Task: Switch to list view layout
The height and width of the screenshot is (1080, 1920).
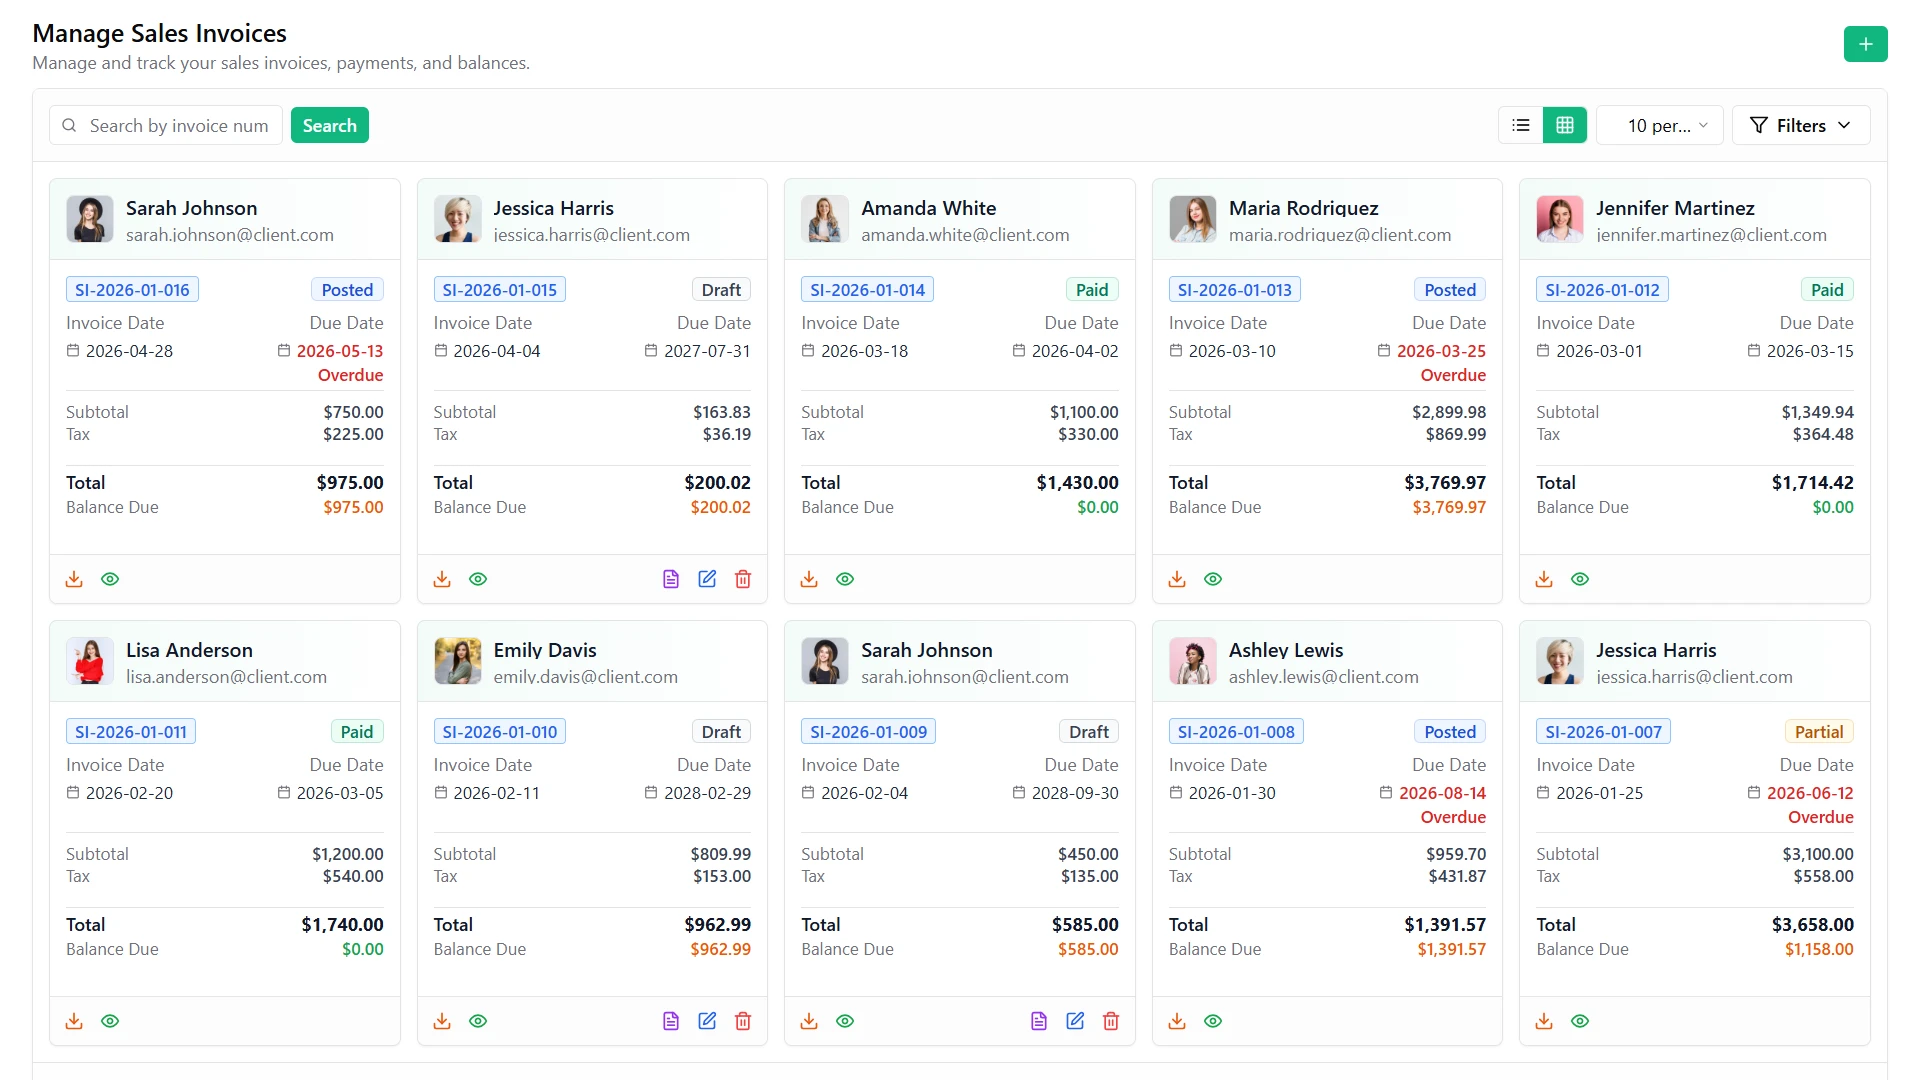Action: (x=1521, y=125)
